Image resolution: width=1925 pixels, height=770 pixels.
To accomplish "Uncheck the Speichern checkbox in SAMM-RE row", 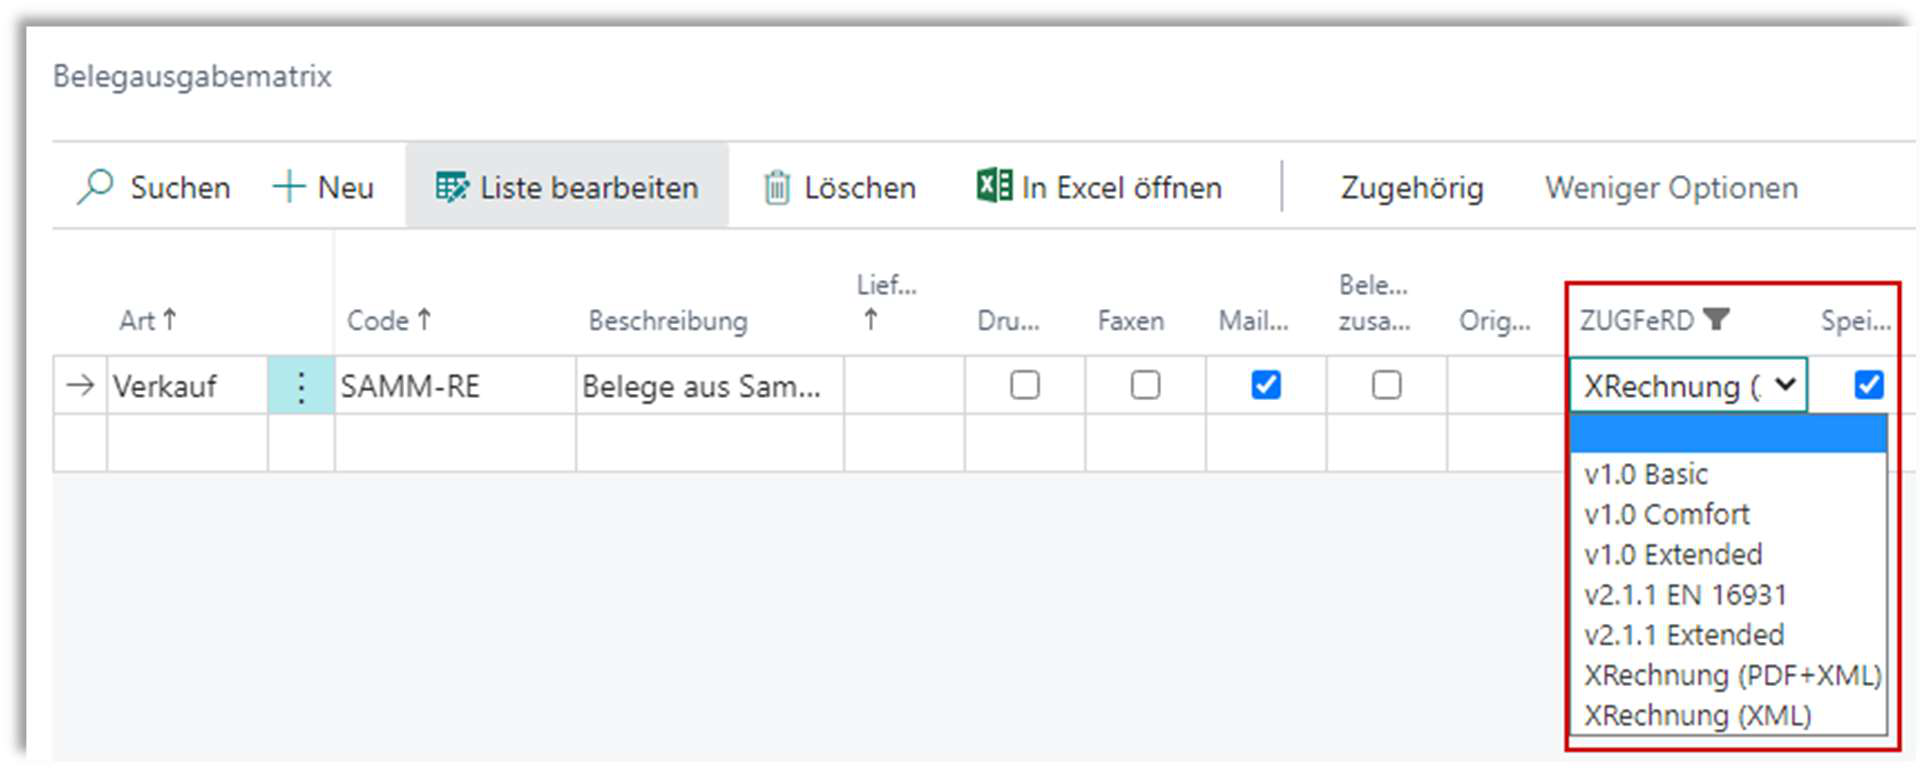I will (1868, 385).
